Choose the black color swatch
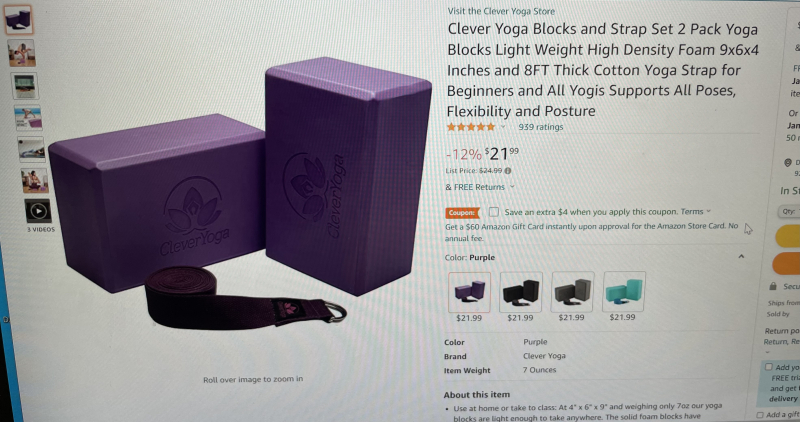This screenshot has width=800, height=422. (520, 292)
